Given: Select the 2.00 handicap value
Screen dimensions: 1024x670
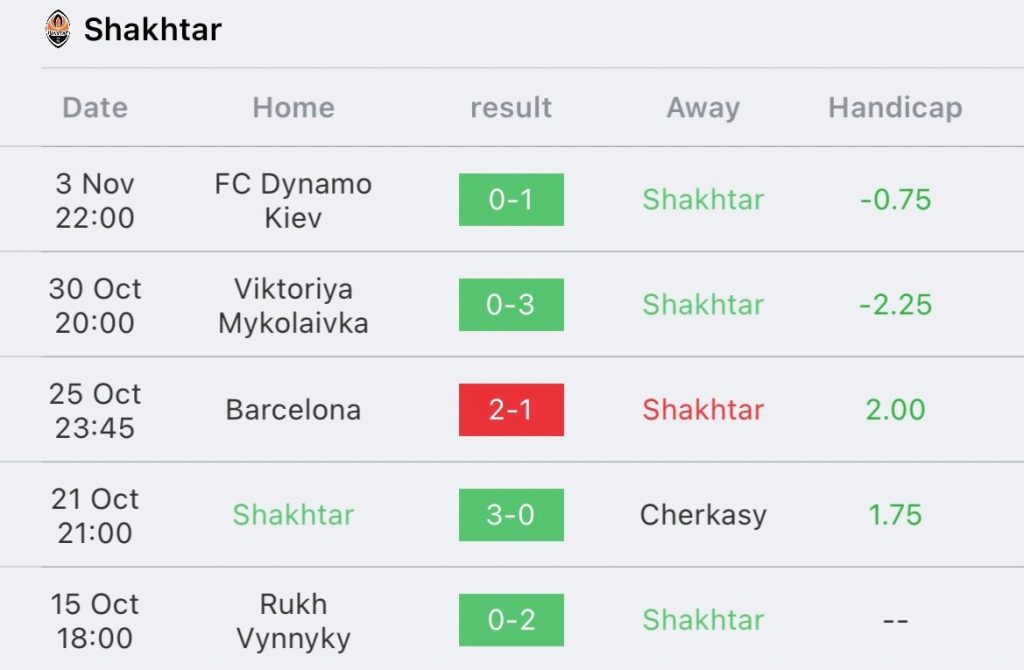Looking at the screenshot, I should pyautogui.click(x=895, y=410).
